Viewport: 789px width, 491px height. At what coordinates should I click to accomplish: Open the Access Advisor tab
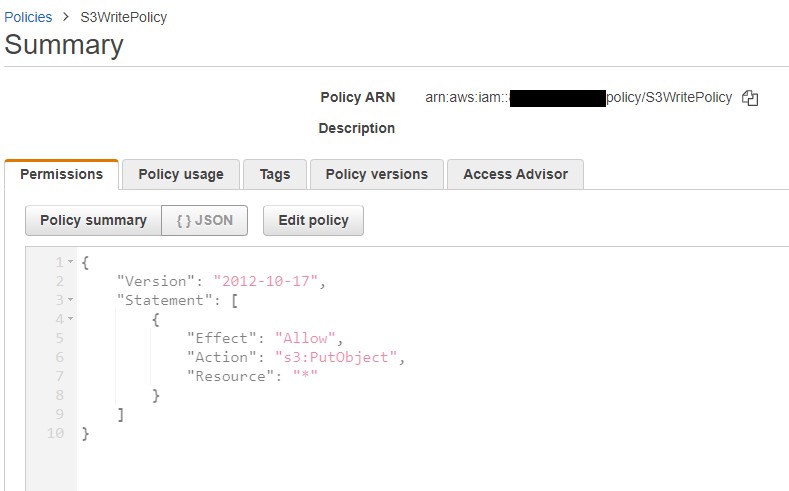(515, 174)
